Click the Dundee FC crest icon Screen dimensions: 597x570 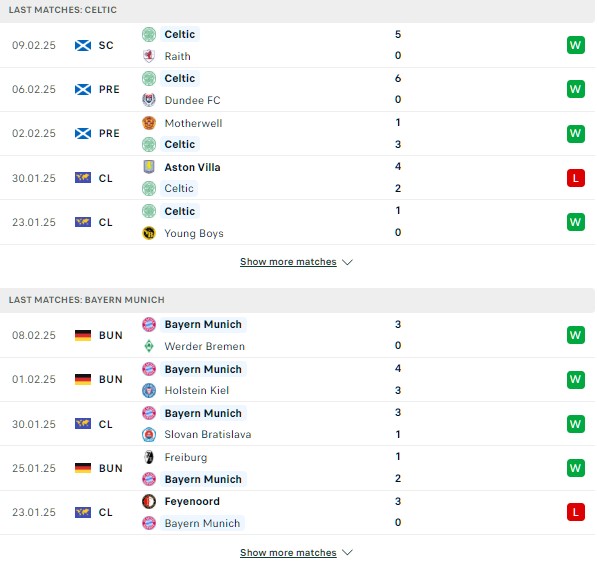[149, 100]
